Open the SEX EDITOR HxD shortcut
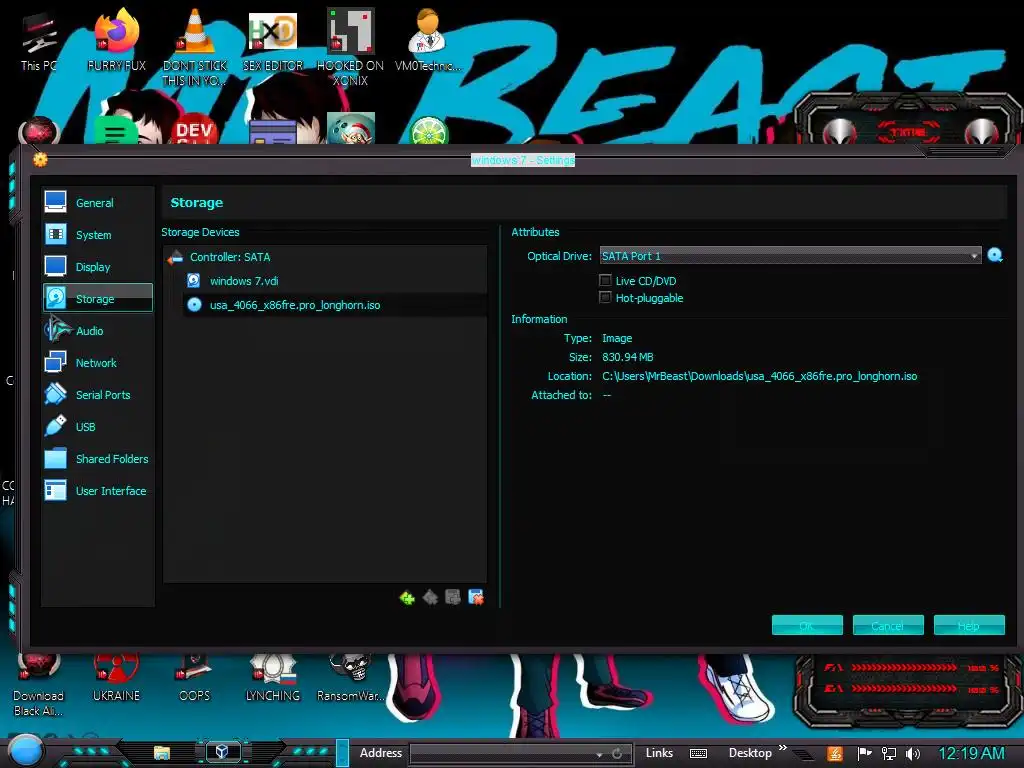Image resolution: width=1024 pixels, height=768 pixels. pyautogui.click(x=273, y=40)
